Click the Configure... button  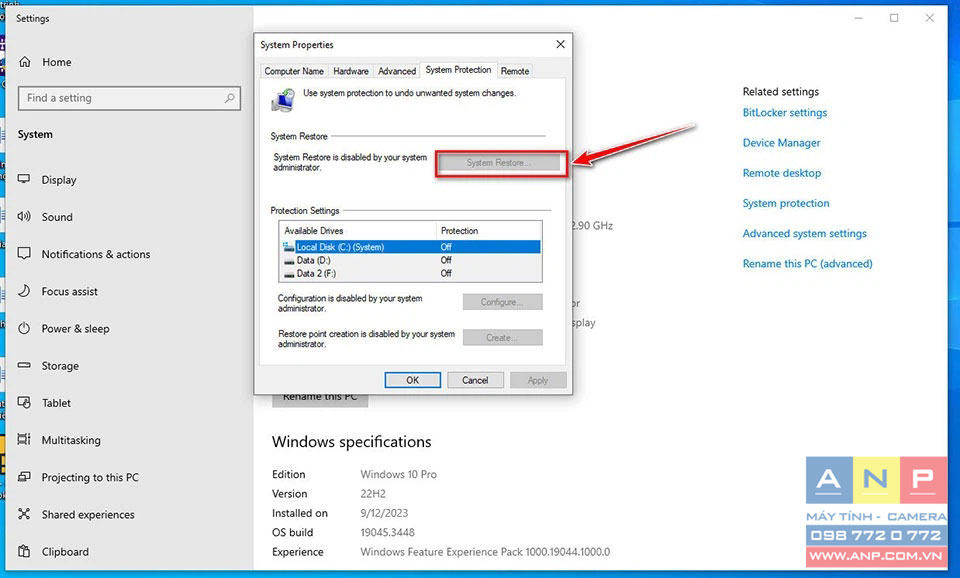click(x=502, y=302)
